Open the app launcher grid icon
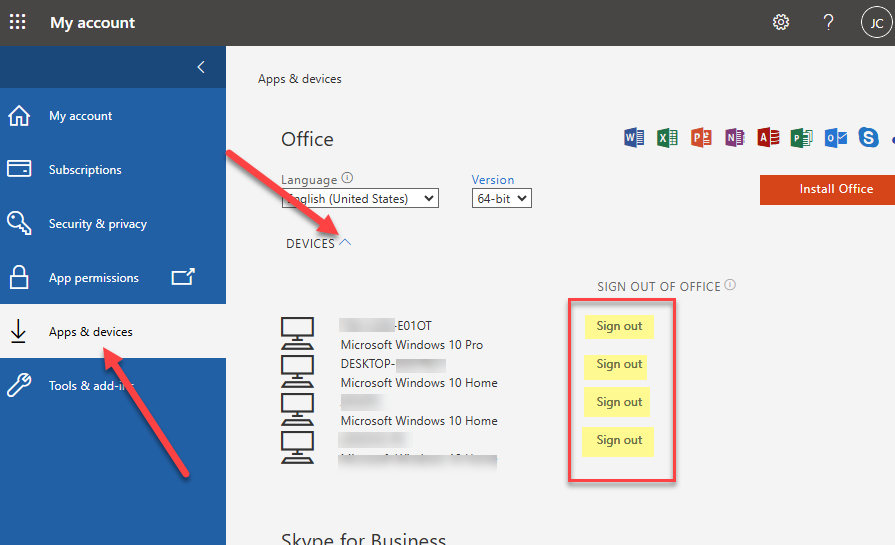This screenshot has height=545, width=895. click(x=18, y=22)
